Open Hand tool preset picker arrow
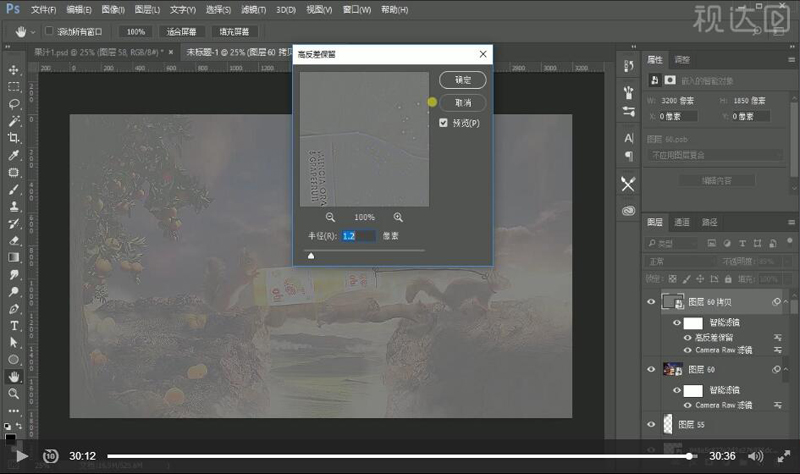 pos(33,32)
